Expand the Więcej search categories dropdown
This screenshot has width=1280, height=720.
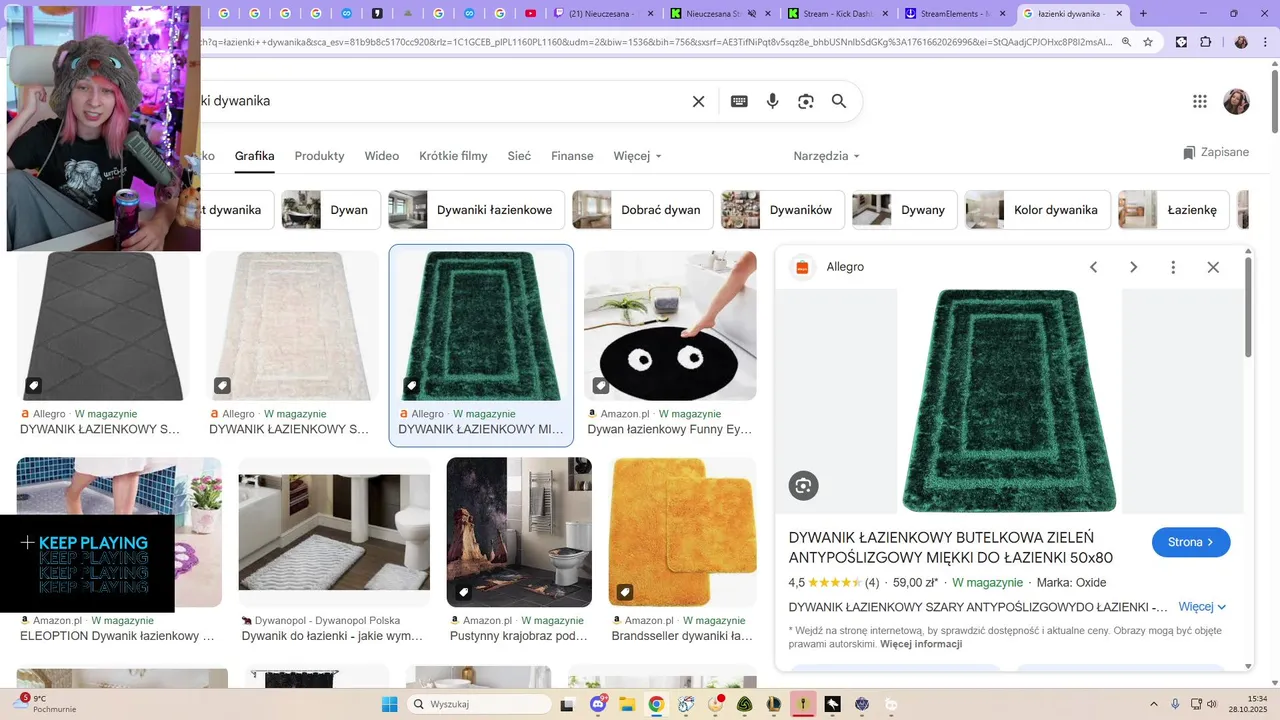coord(637,156)
